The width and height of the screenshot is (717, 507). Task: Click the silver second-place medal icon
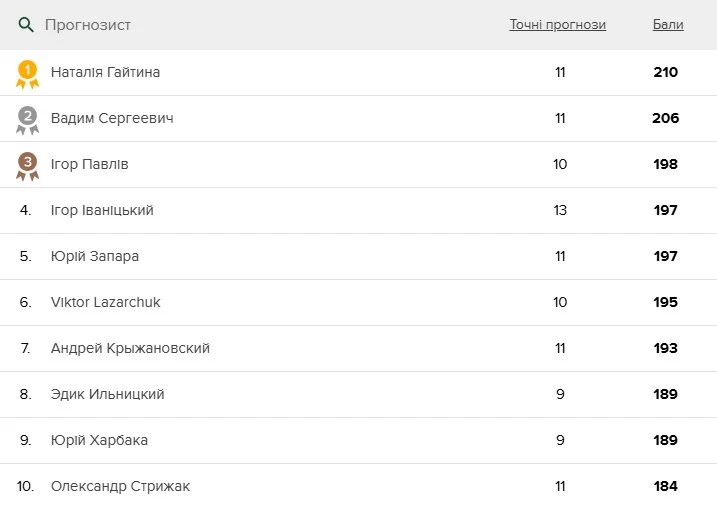point(28,119)
